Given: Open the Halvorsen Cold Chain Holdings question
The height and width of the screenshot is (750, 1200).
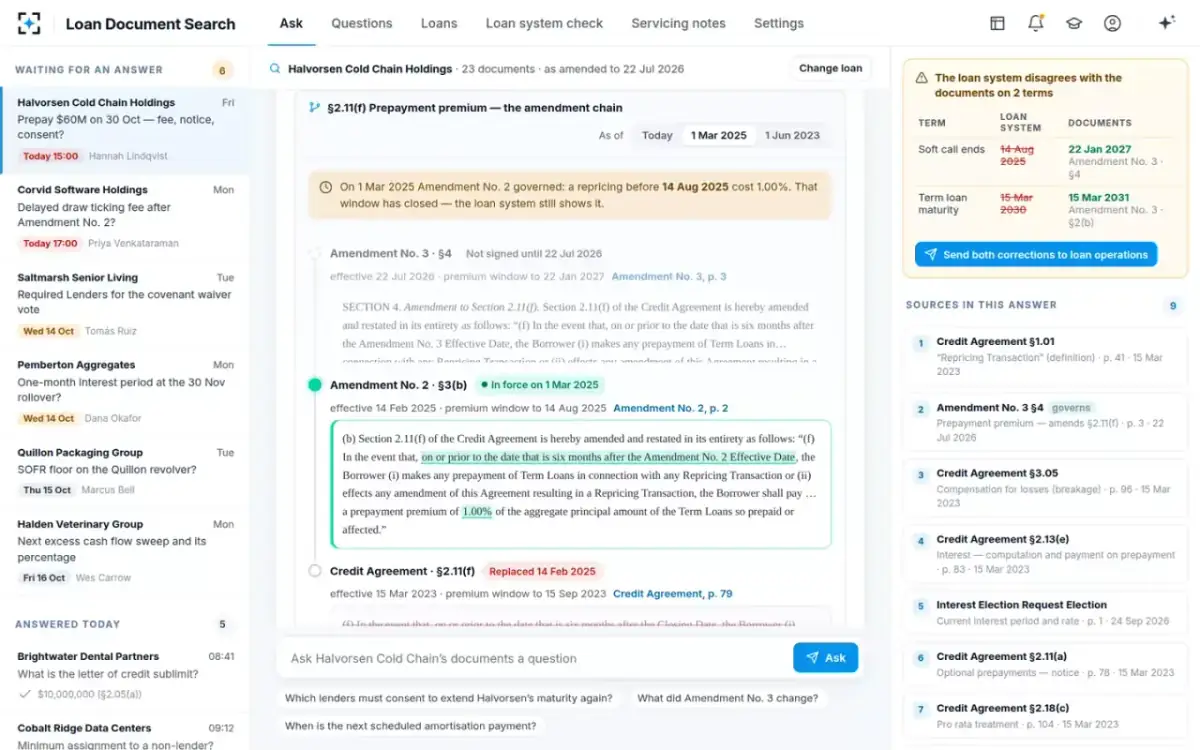Looking at the screenshot, I should (x=125, y=129).
